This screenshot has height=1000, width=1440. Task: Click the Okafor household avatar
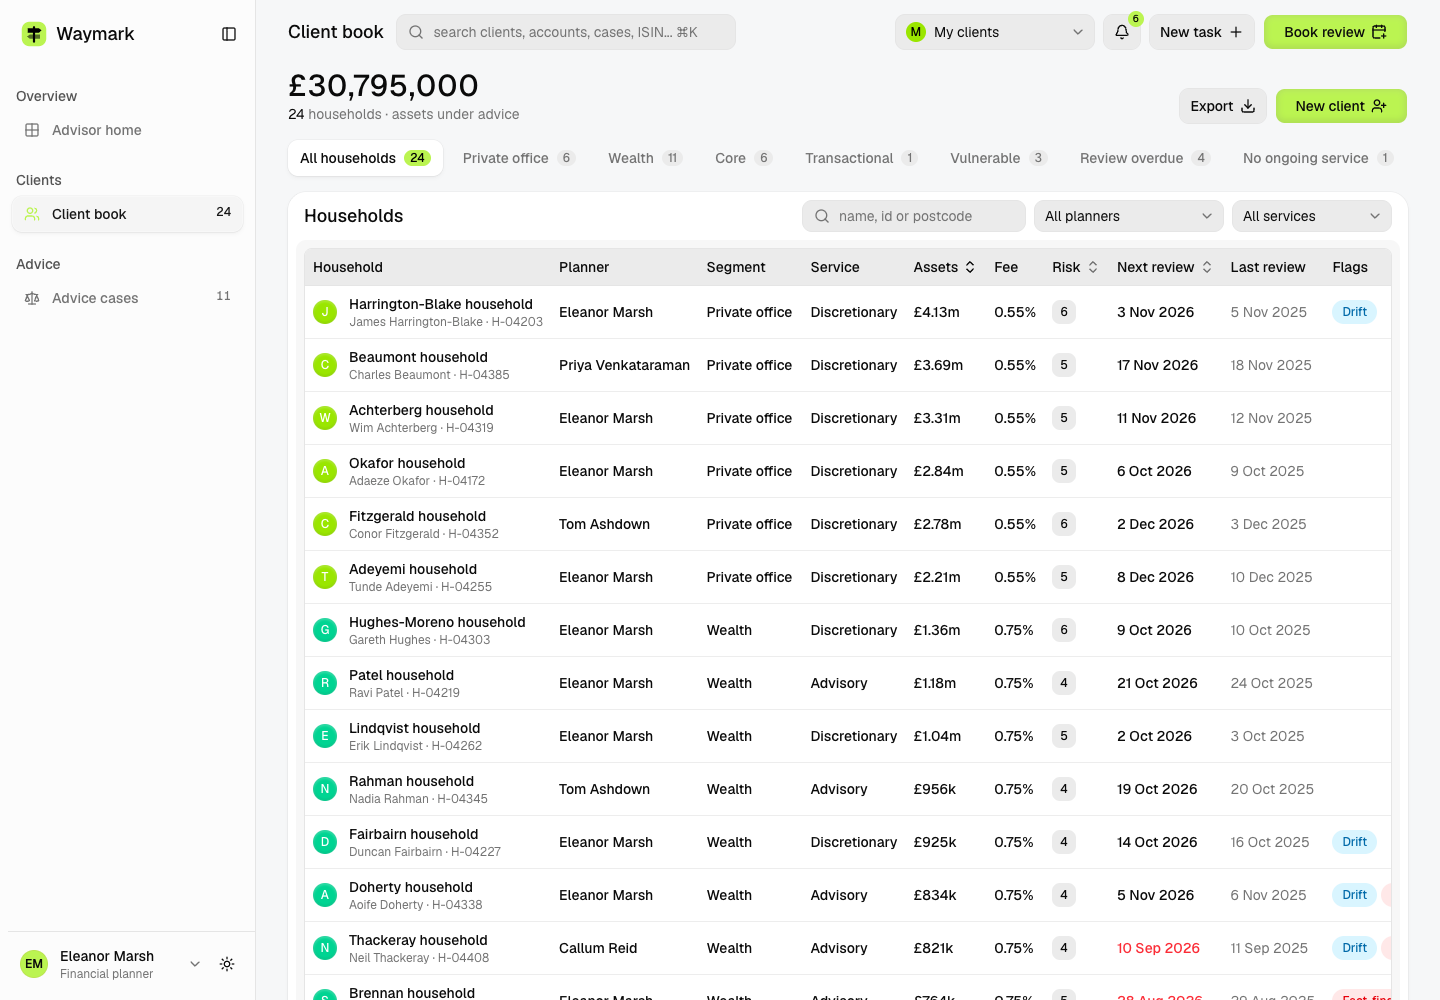325,471
